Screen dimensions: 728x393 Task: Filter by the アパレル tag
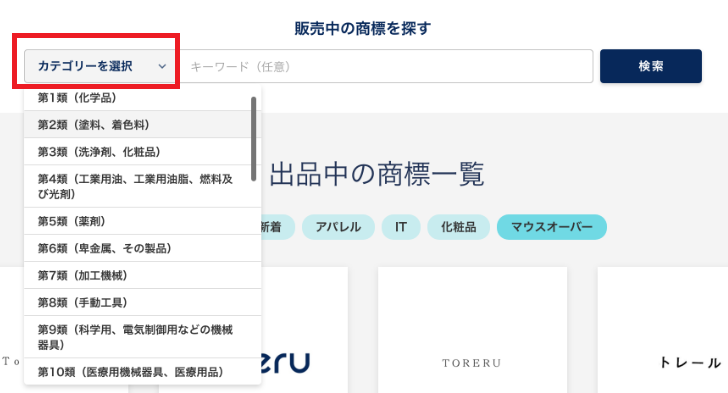coord(338,227)
